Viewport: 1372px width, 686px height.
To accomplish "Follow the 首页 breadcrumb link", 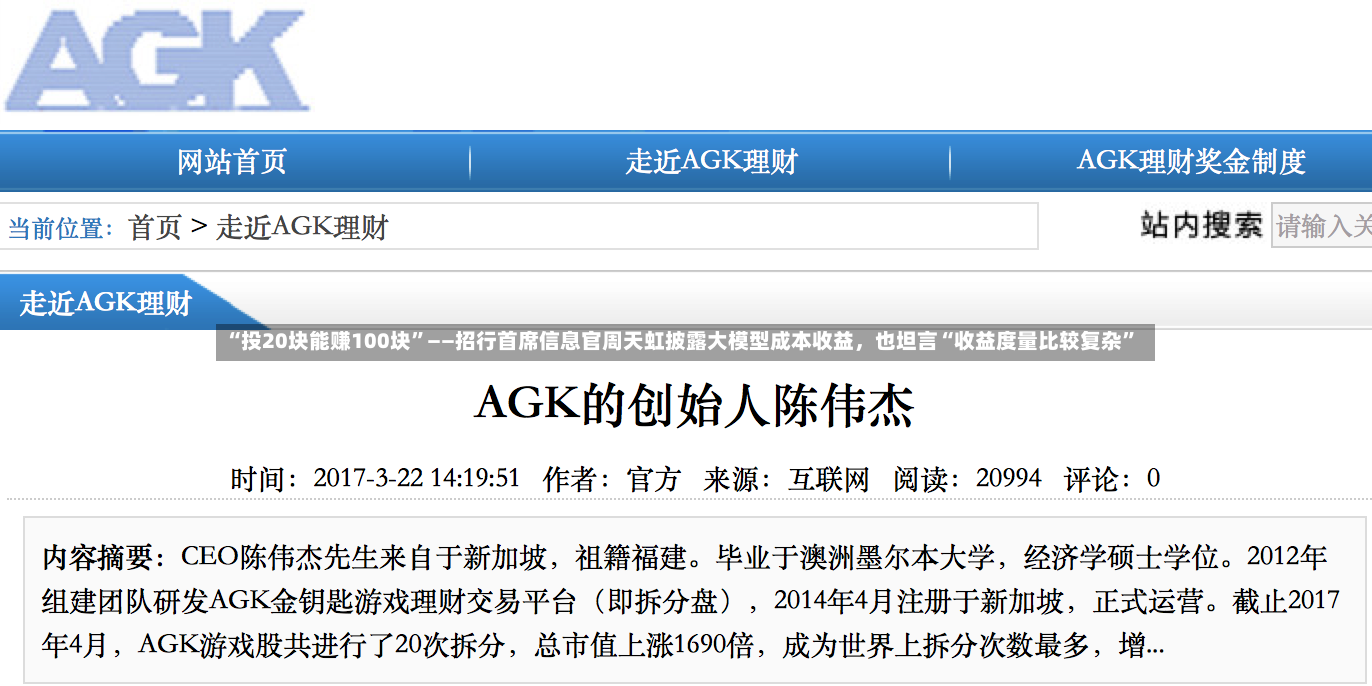I will click(155, 227).
